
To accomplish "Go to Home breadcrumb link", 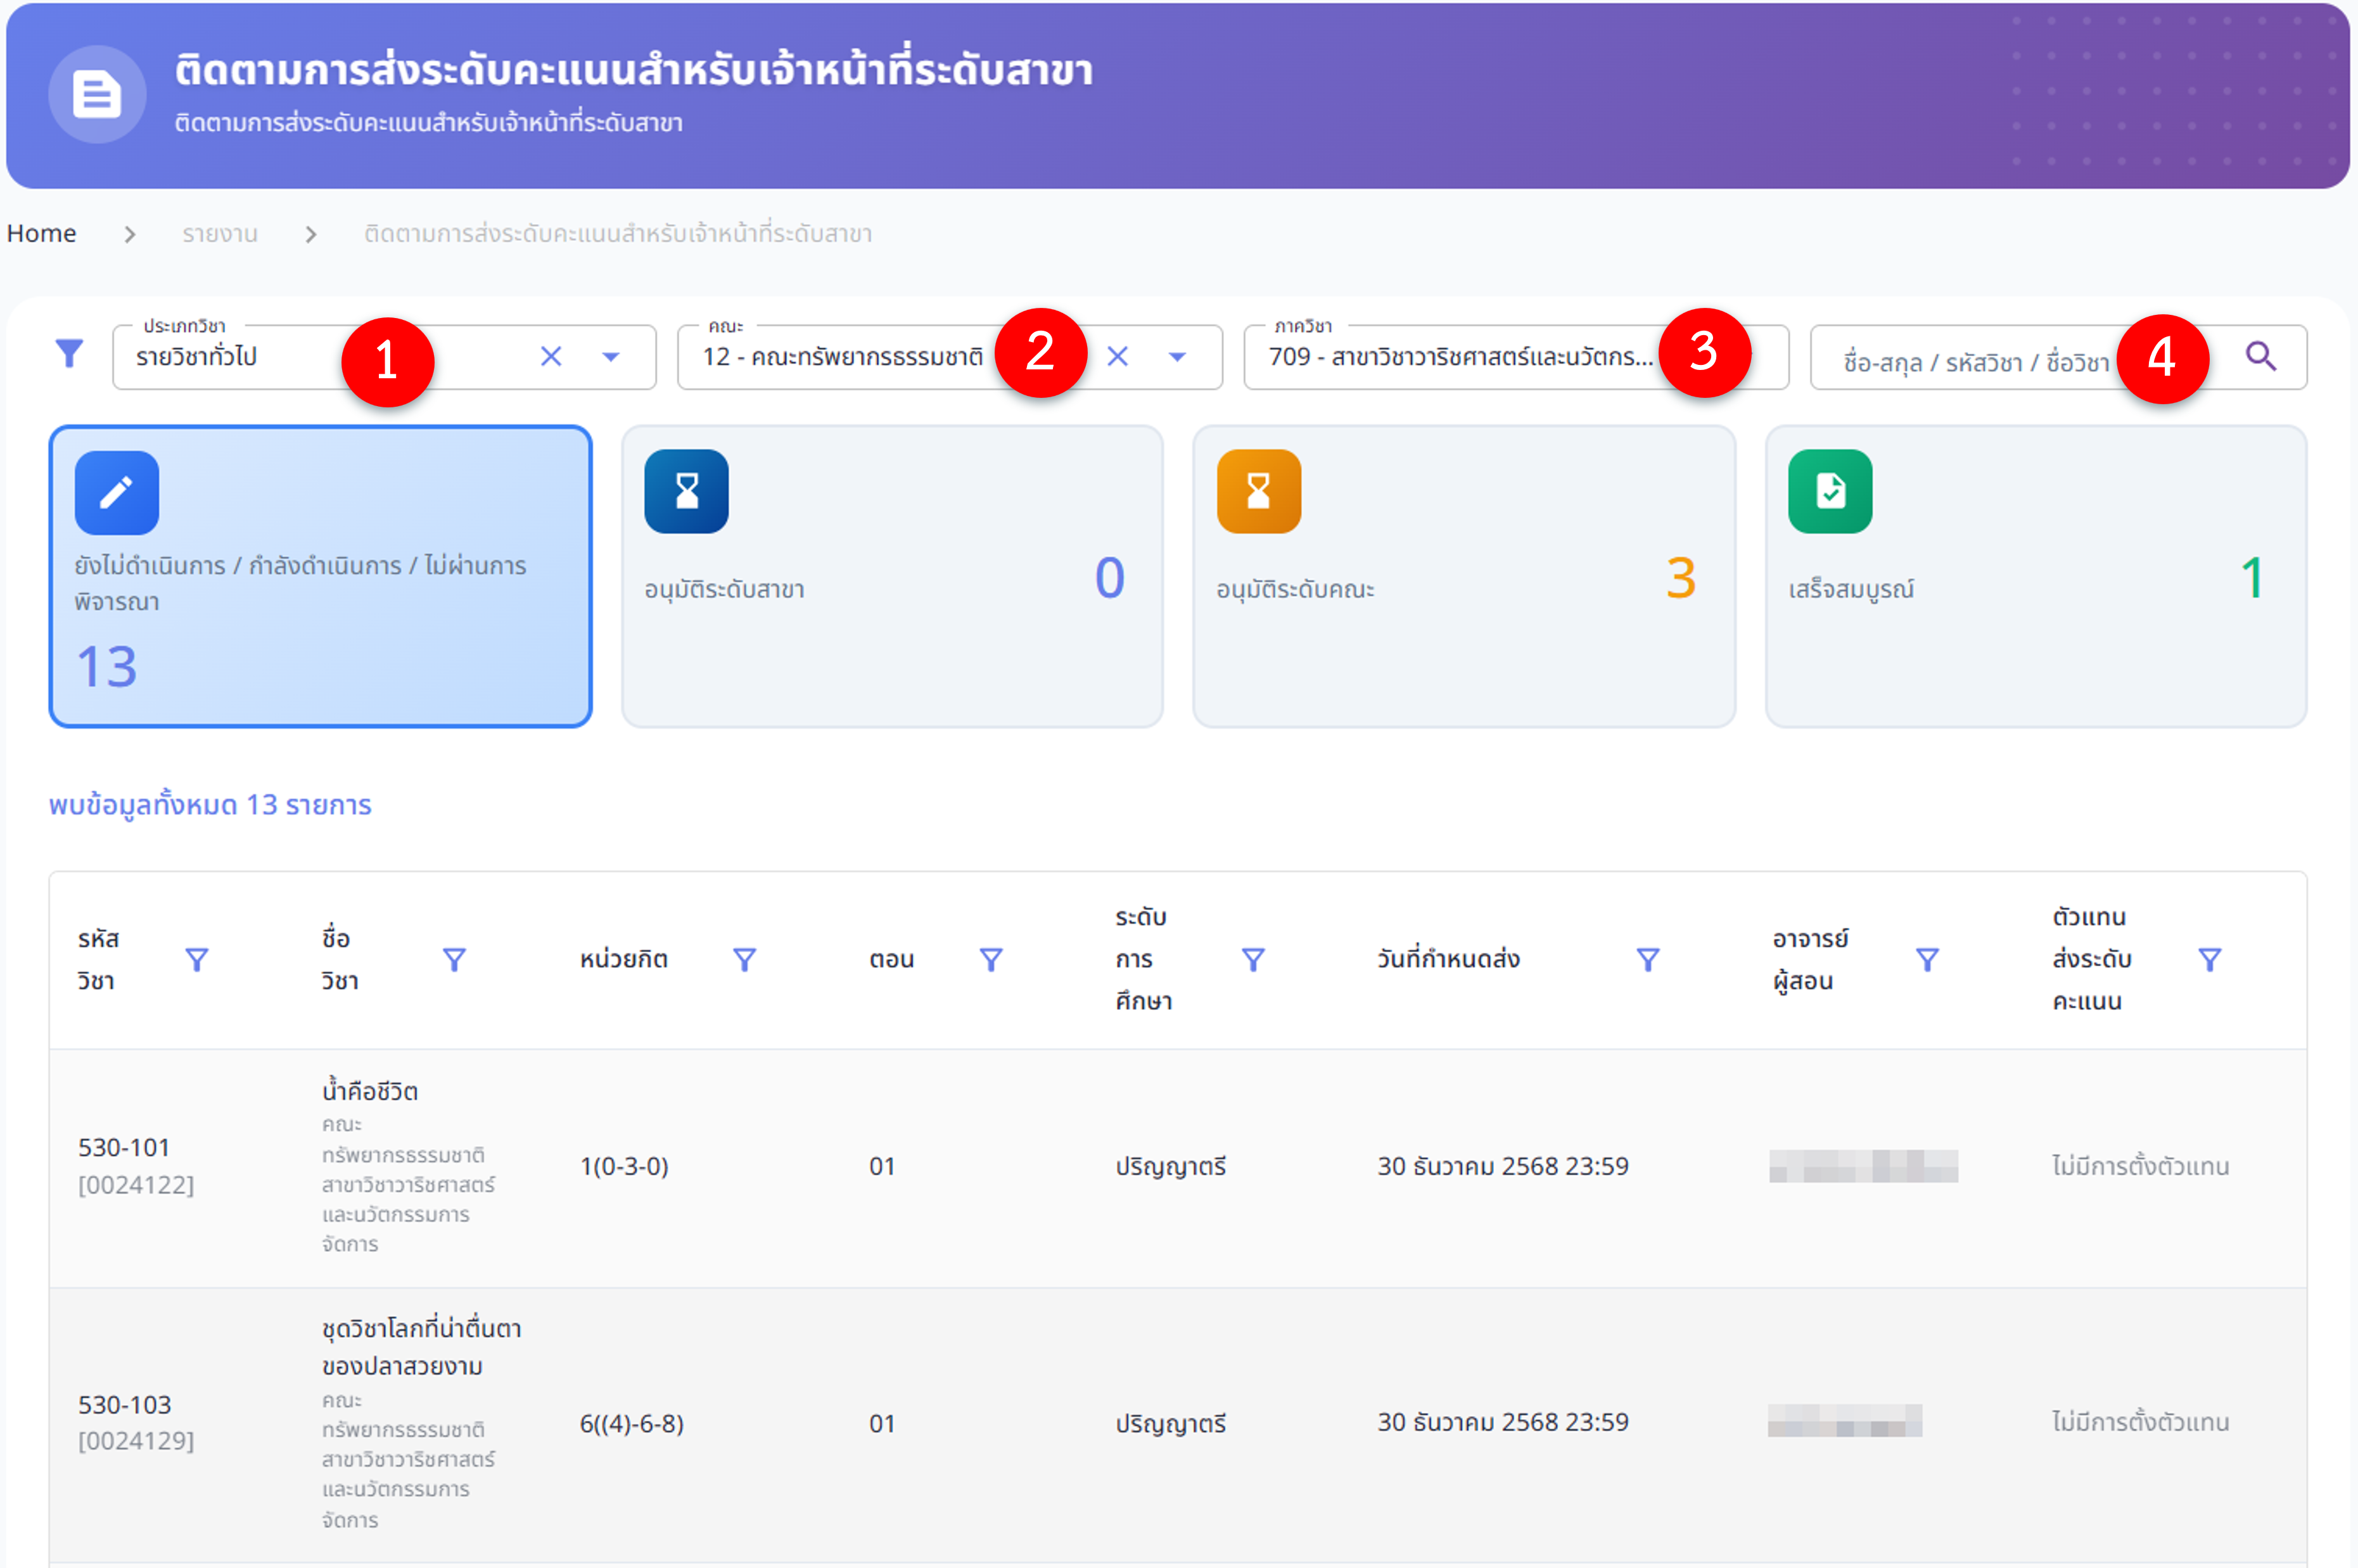I will click(41, 233).
